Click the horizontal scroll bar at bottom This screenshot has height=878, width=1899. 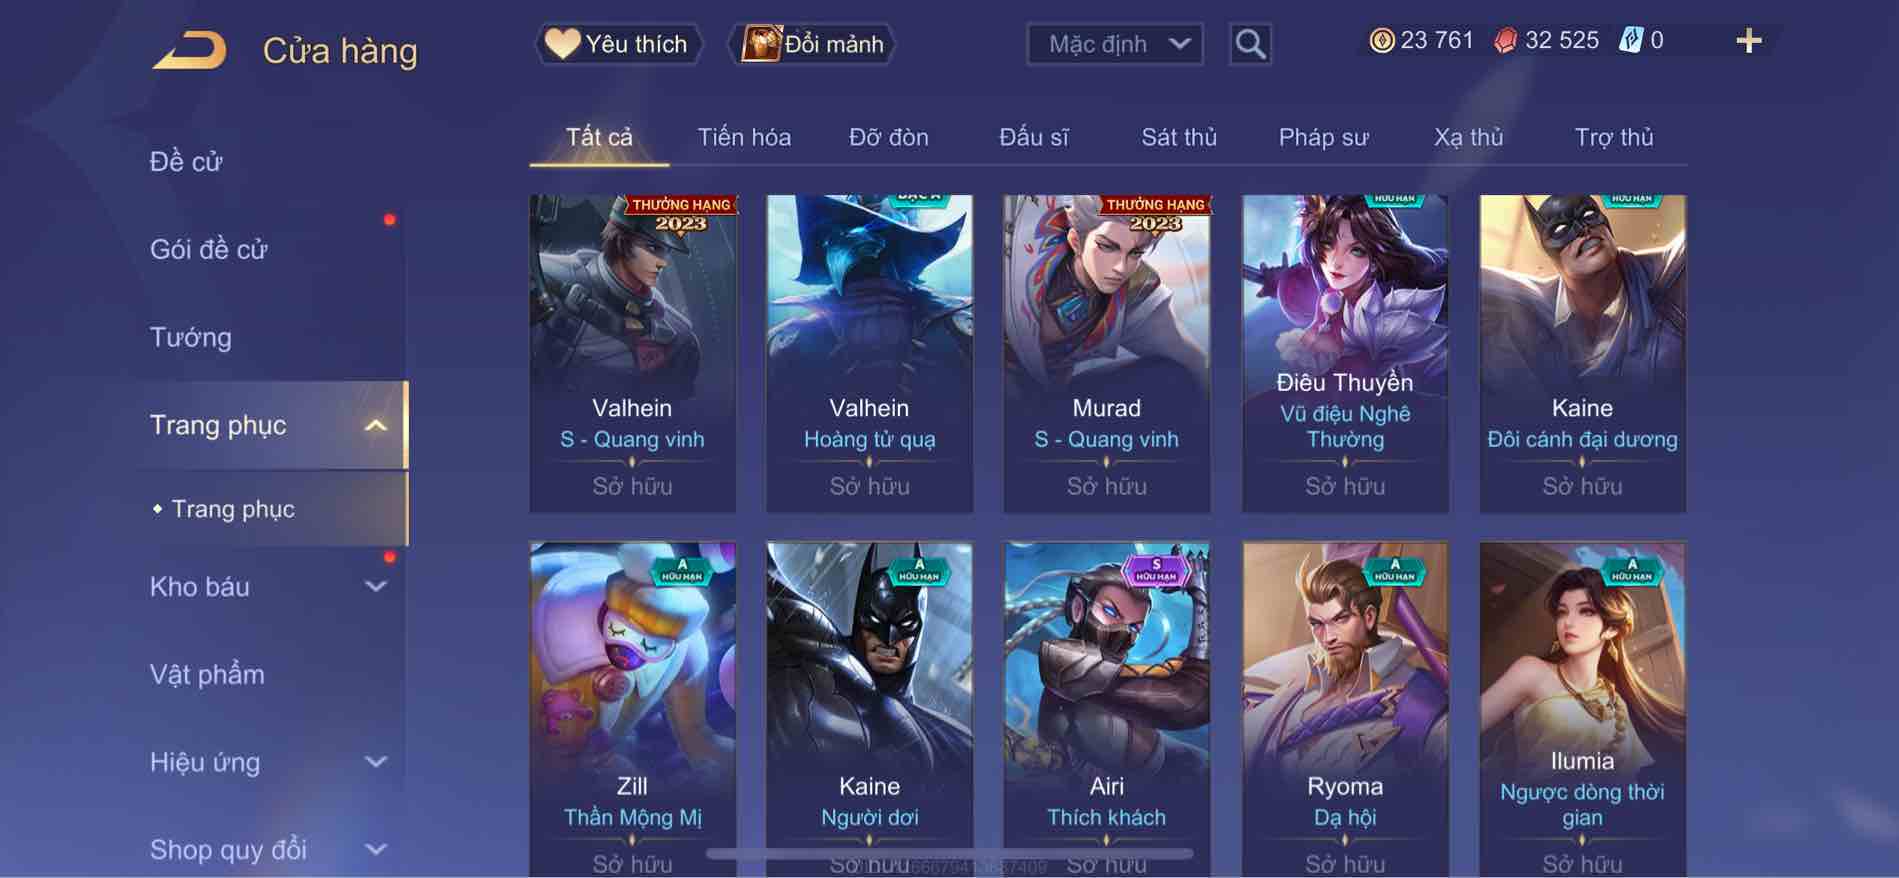[949, 854]
